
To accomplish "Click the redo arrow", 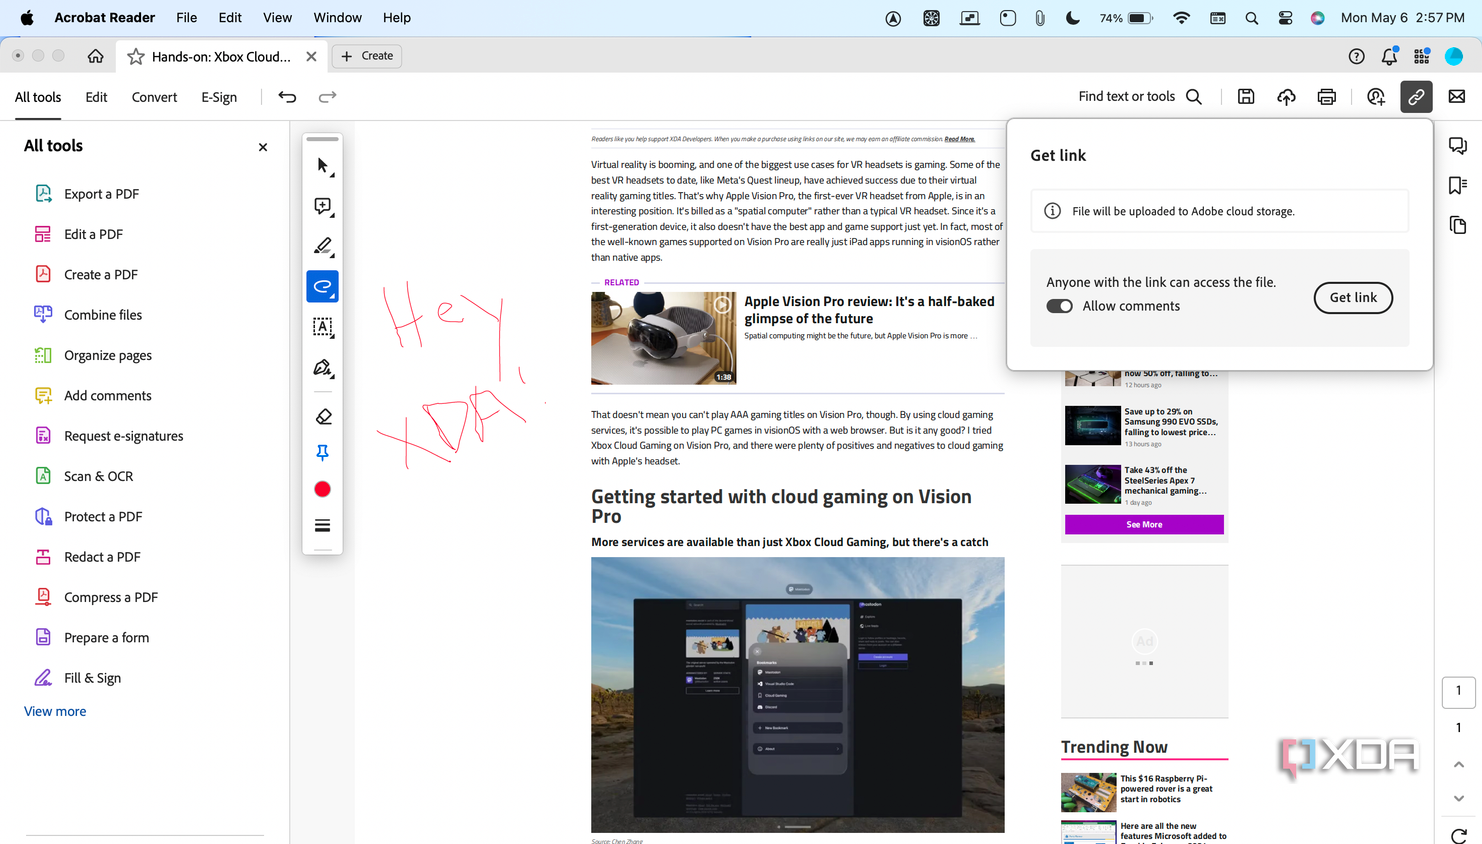I will coord(327,97).
